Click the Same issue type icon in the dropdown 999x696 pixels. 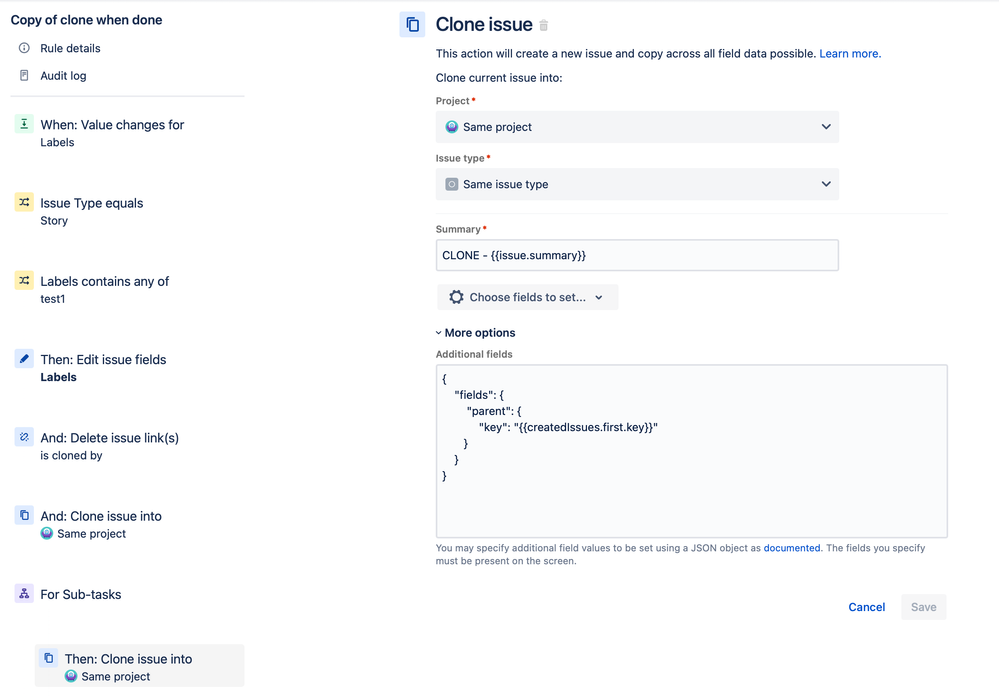[x=452, y=184]
